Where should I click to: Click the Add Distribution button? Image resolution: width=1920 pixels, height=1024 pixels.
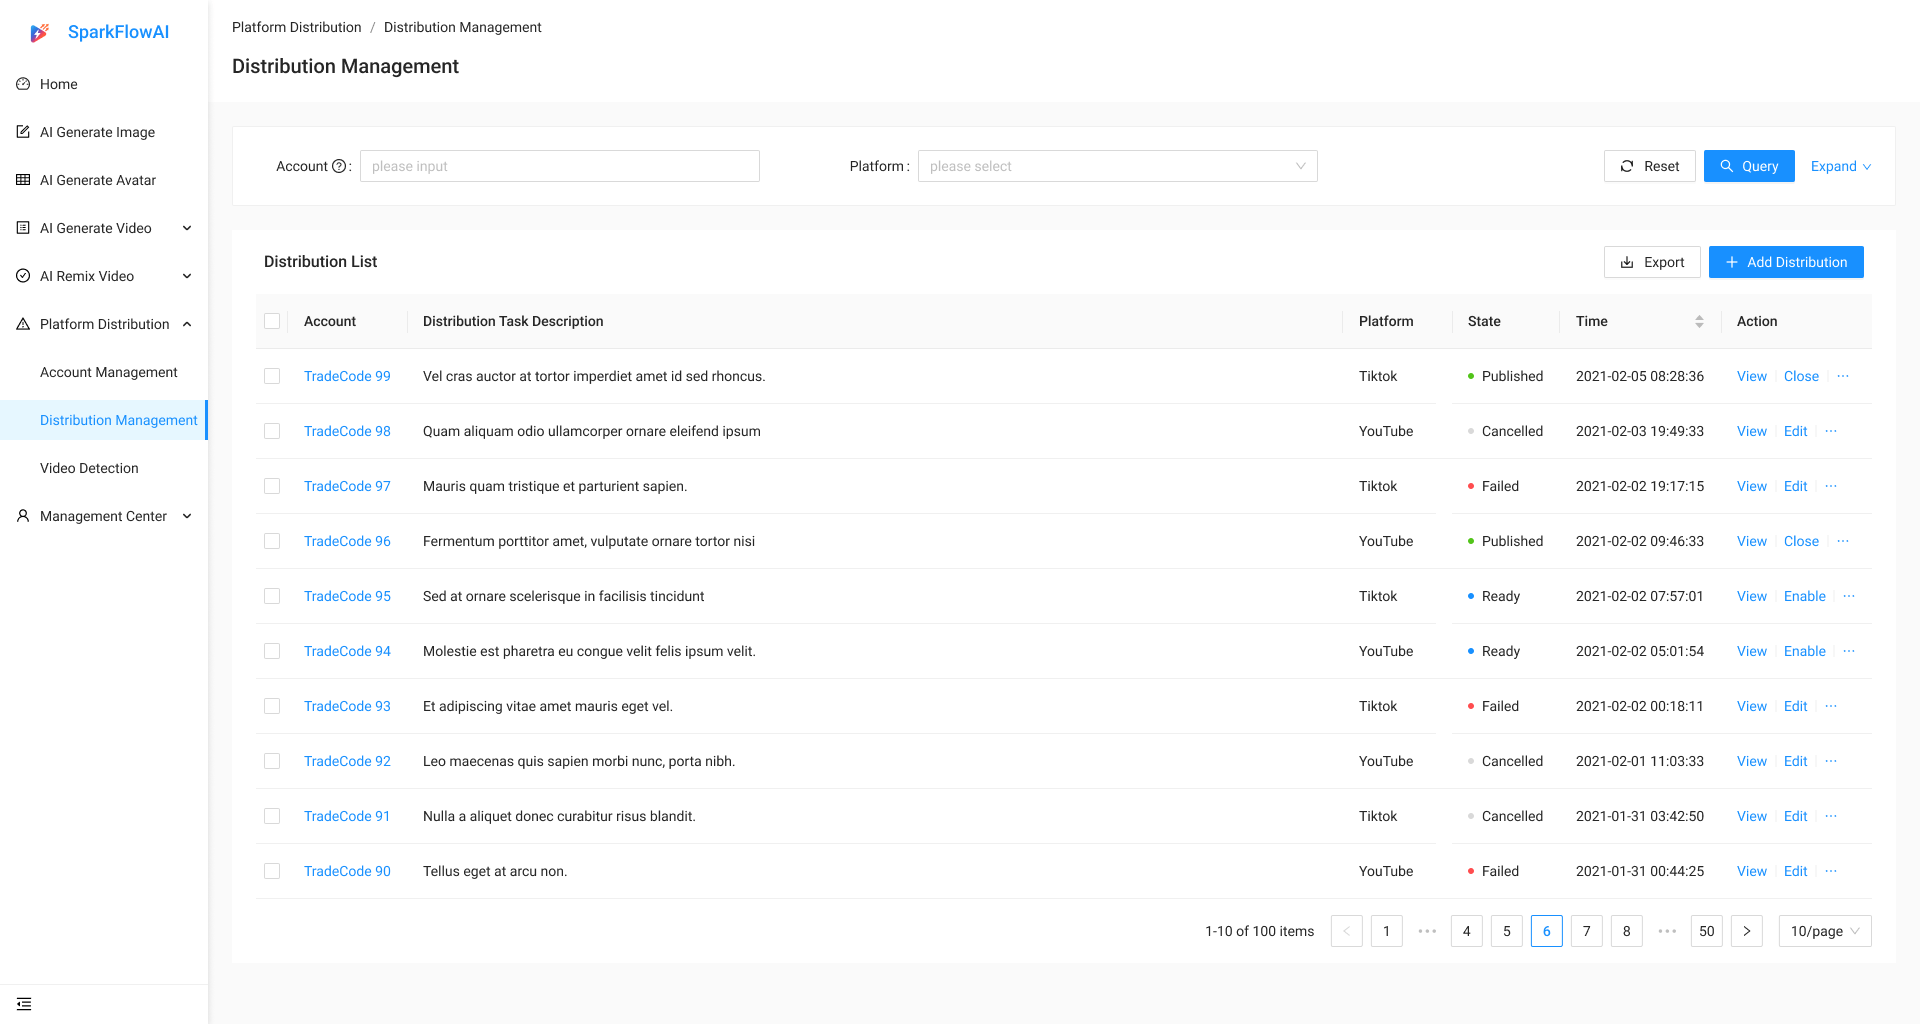point(1786,262)
